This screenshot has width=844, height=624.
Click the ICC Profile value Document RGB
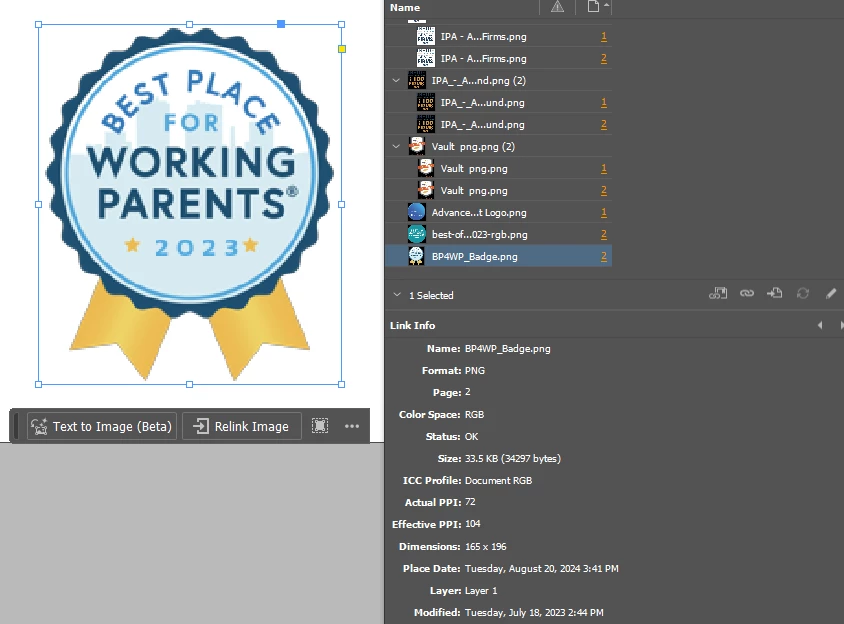[x=498, y=480]
